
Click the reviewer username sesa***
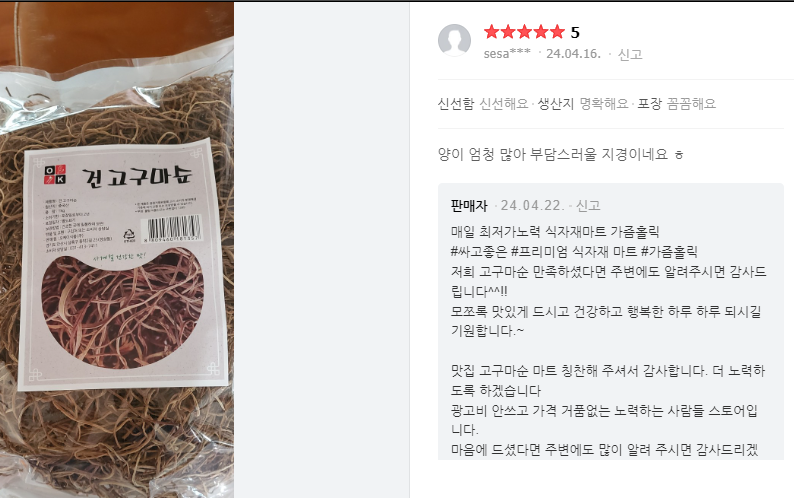point(507,54)
